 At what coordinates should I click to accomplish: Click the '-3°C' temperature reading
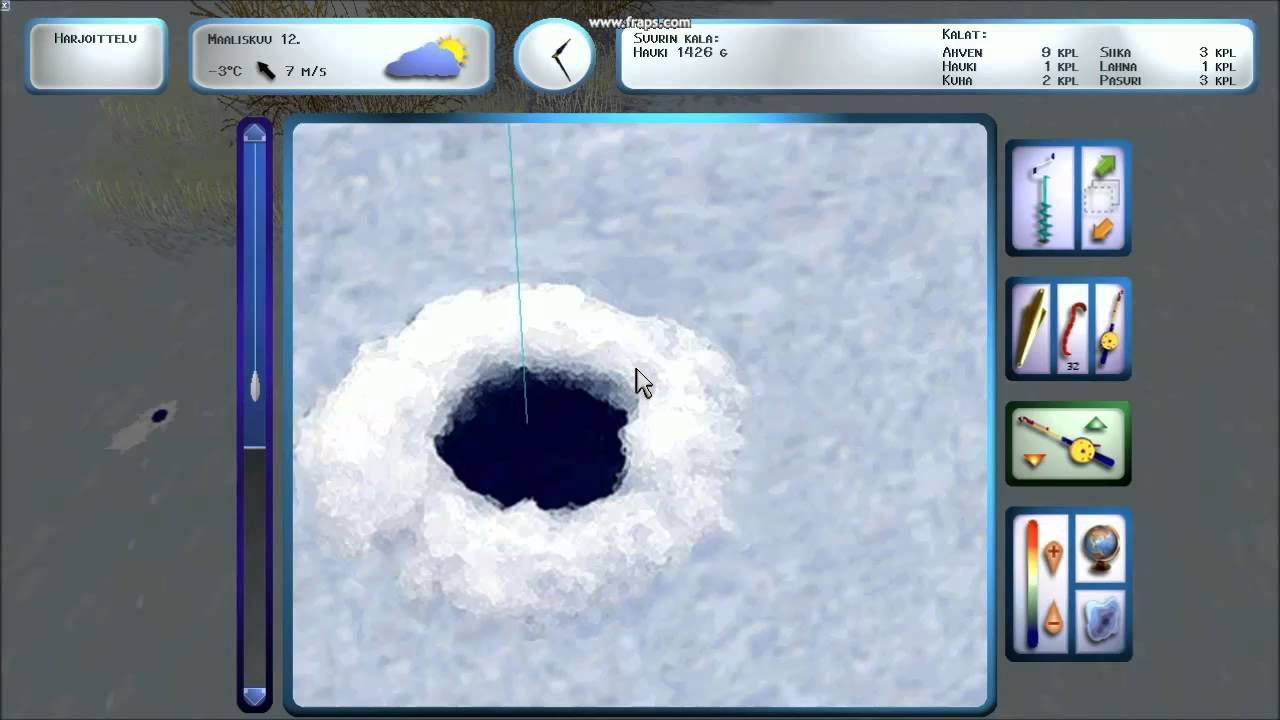[x=225, y=71]
